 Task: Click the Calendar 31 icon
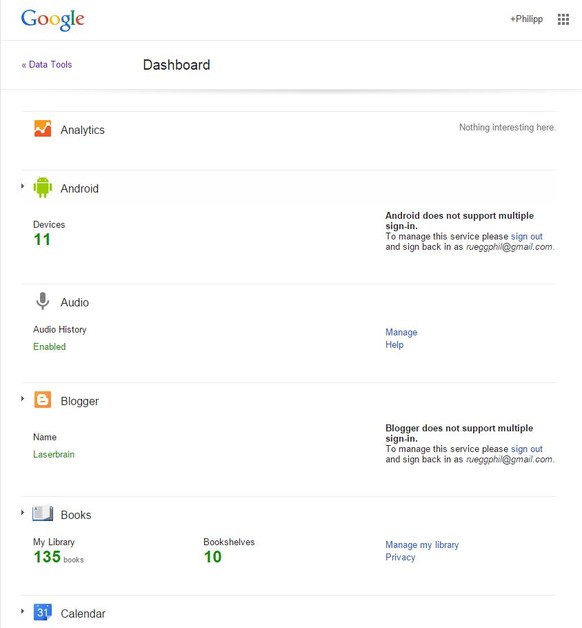[42, 612]
